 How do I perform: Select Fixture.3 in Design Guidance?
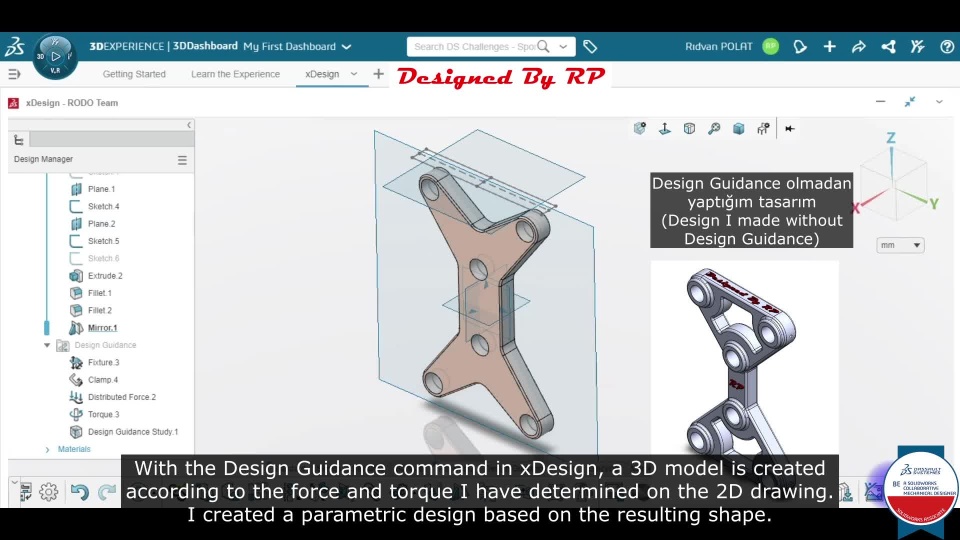(x=103, y=362)
